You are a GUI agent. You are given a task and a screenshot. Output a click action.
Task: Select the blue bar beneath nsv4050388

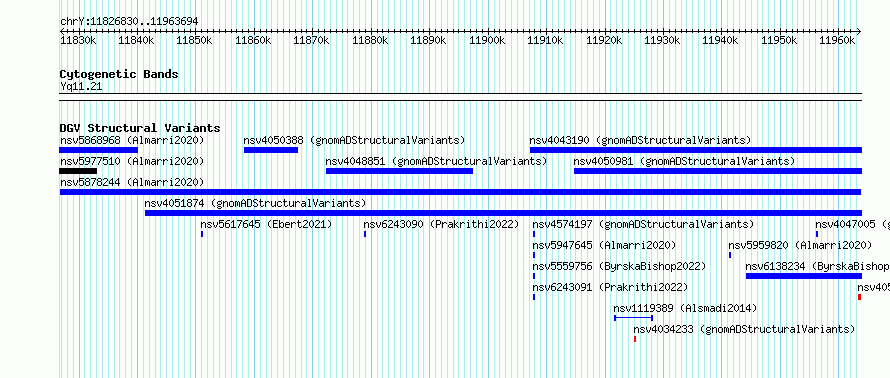(271, 150)
